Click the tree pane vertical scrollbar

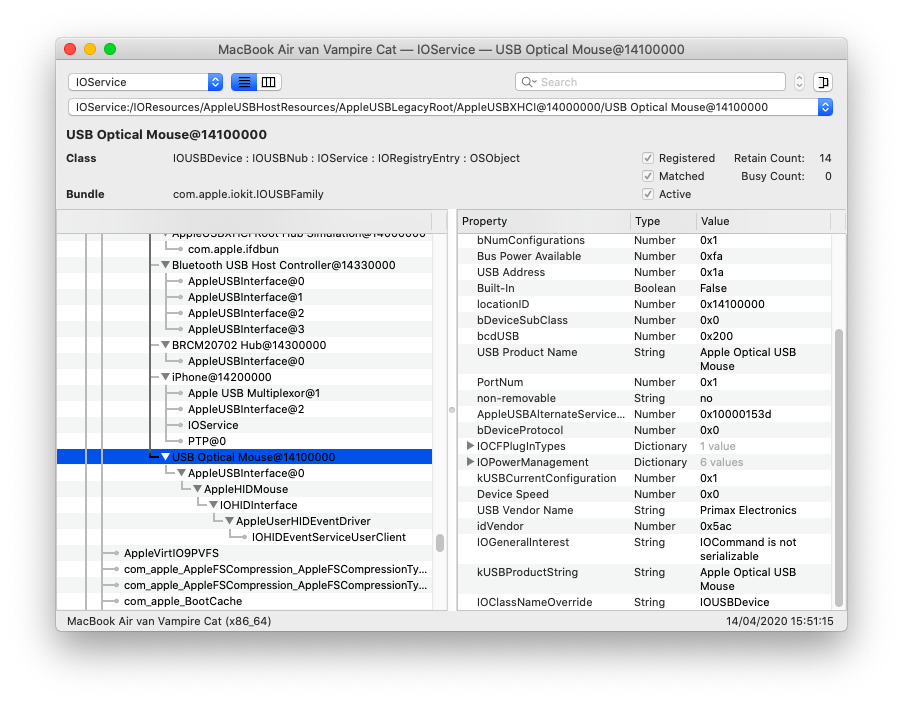tap(440, 543)
